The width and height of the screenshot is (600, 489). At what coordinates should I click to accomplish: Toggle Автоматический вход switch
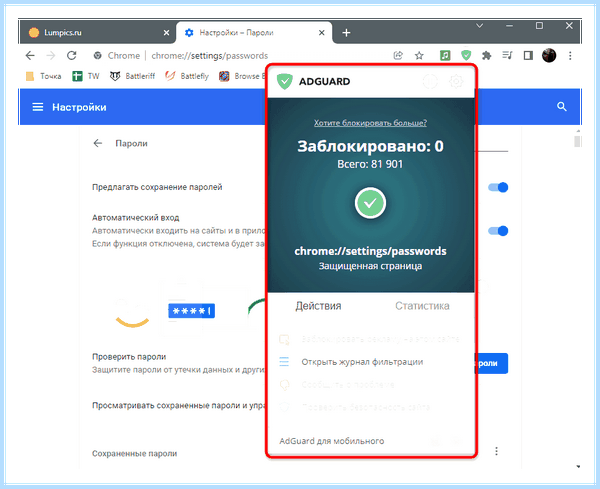[498, 231]
